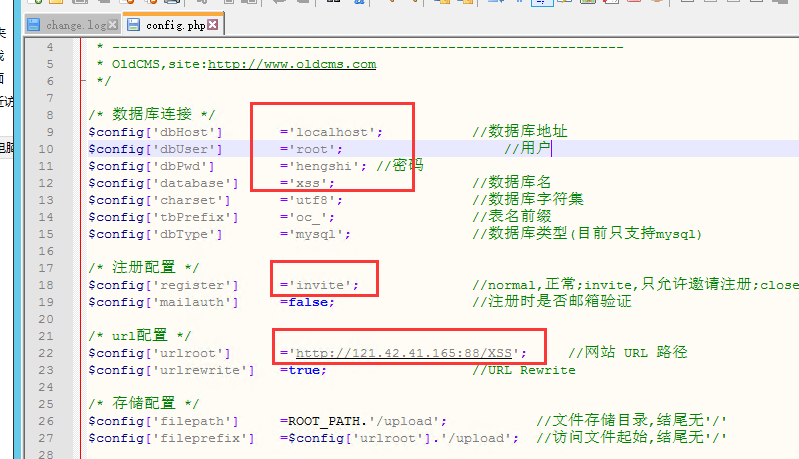
Task: Click line number 10 in the margin
Action: pos(46,149)
